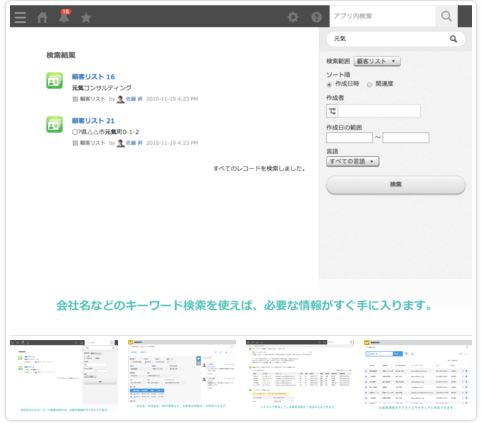This screenshot has height=423, width=481.
Task: Select the second screenshot thumbnail
Action: click(182, 374)
